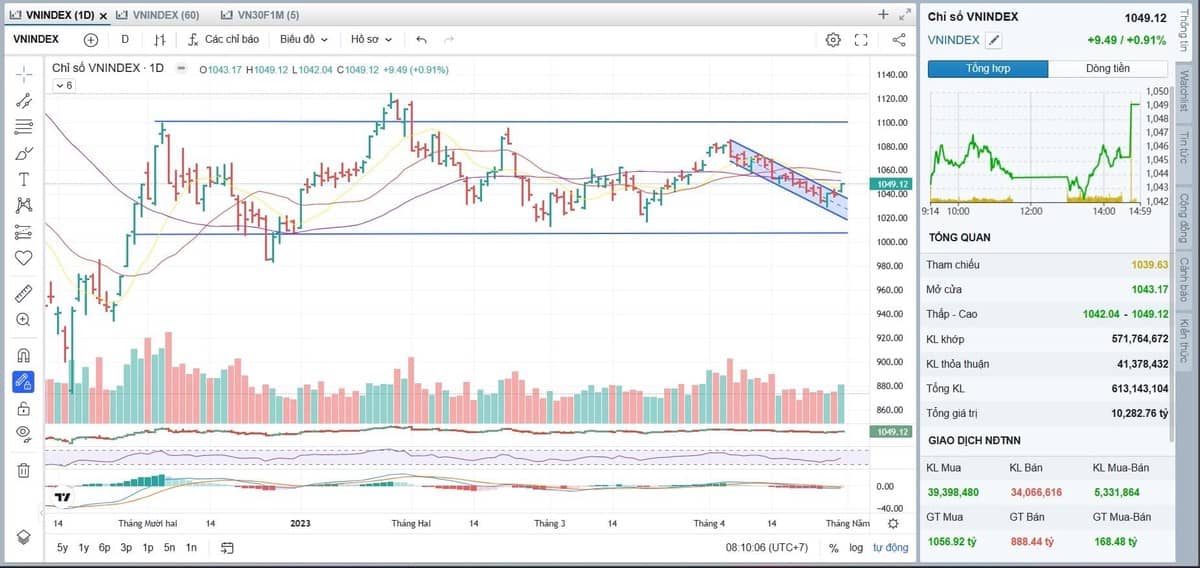Expand the indicators legend showing 6
The image size is (1200, 568).
[63, 86]
